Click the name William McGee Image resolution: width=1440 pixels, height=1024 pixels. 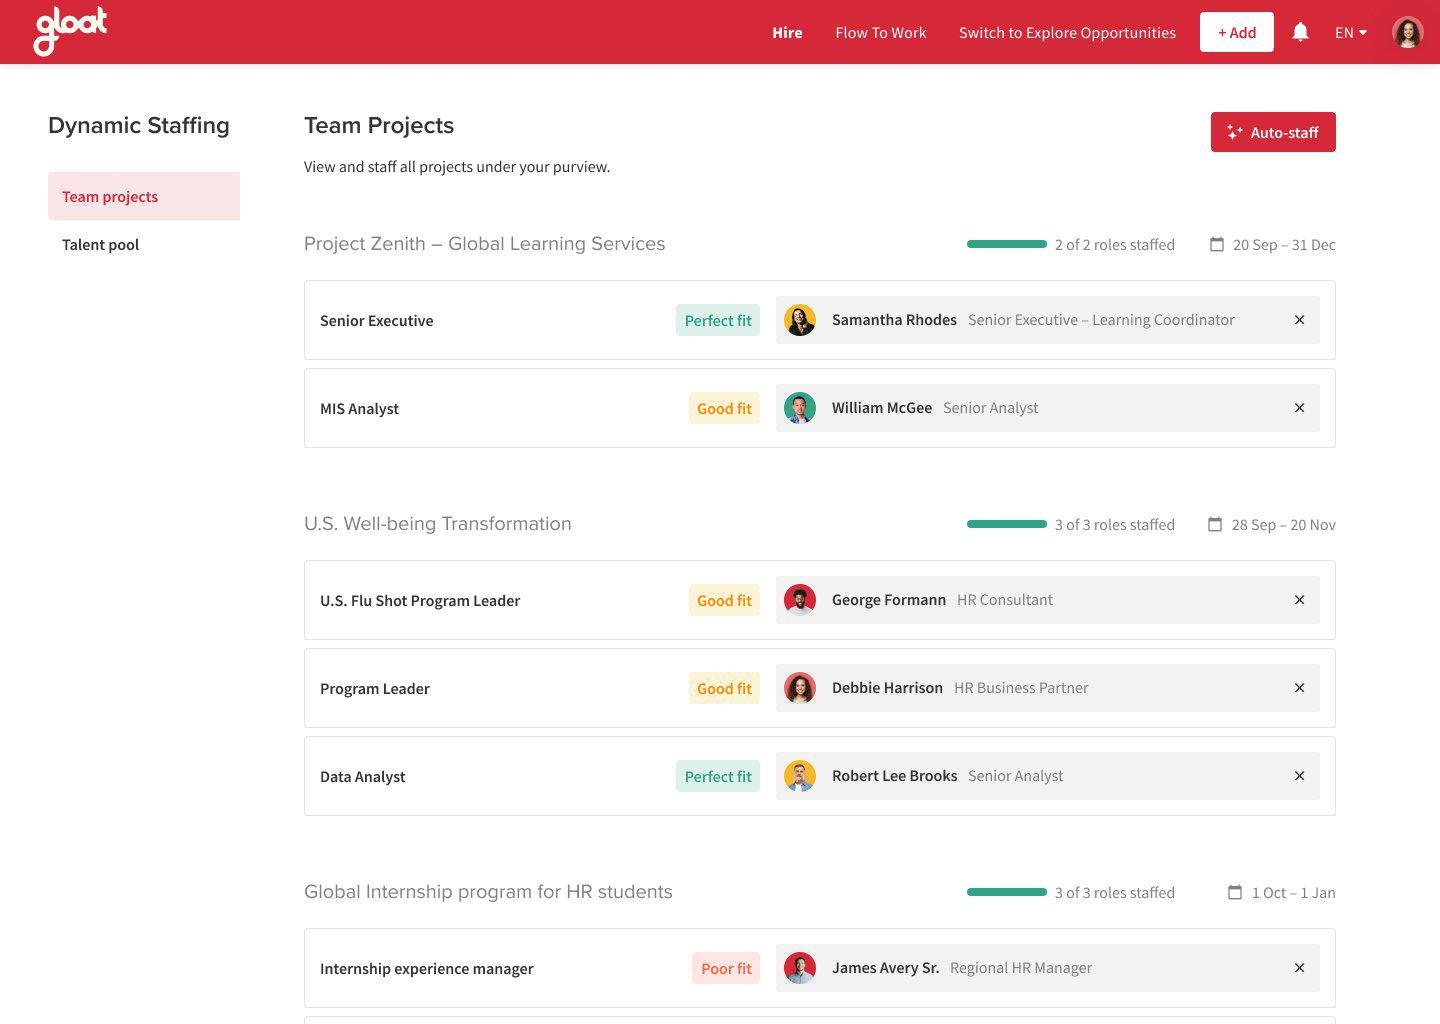pyautogui.click(x=882, y=408)
